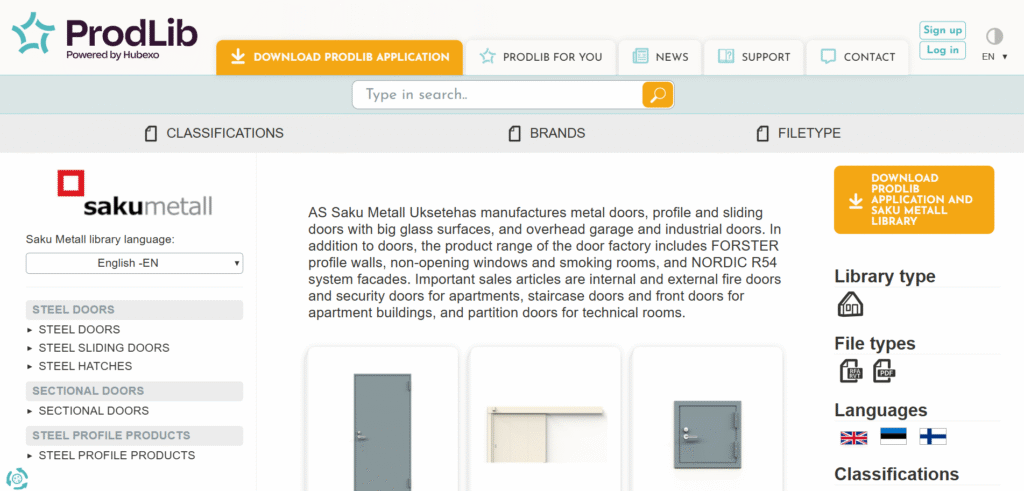Open the ProdLib For You tab

point(541,57)
